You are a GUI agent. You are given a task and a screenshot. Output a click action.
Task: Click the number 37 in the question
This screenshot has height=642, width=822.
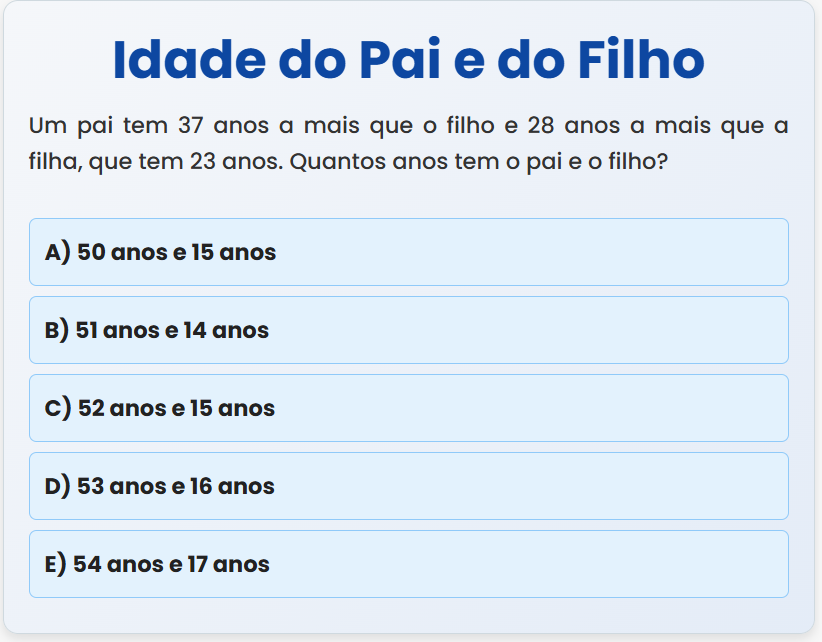[x=190, y=126]
